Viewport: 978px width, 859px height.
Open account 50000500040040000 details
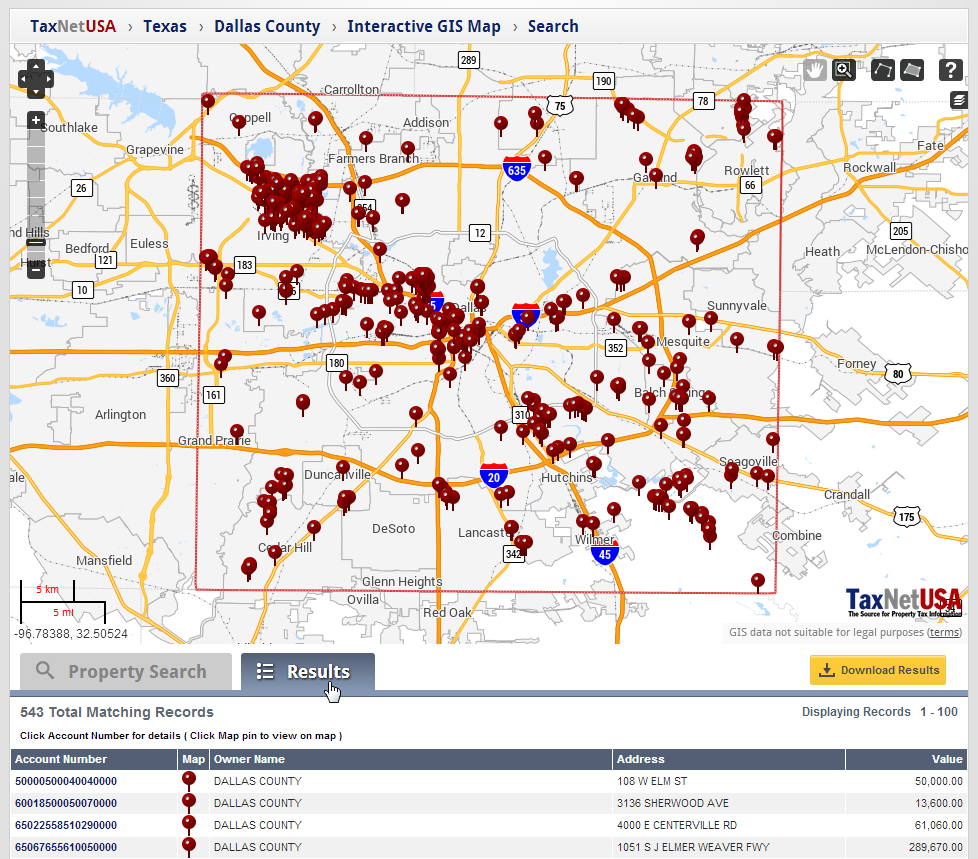(66, 781)
